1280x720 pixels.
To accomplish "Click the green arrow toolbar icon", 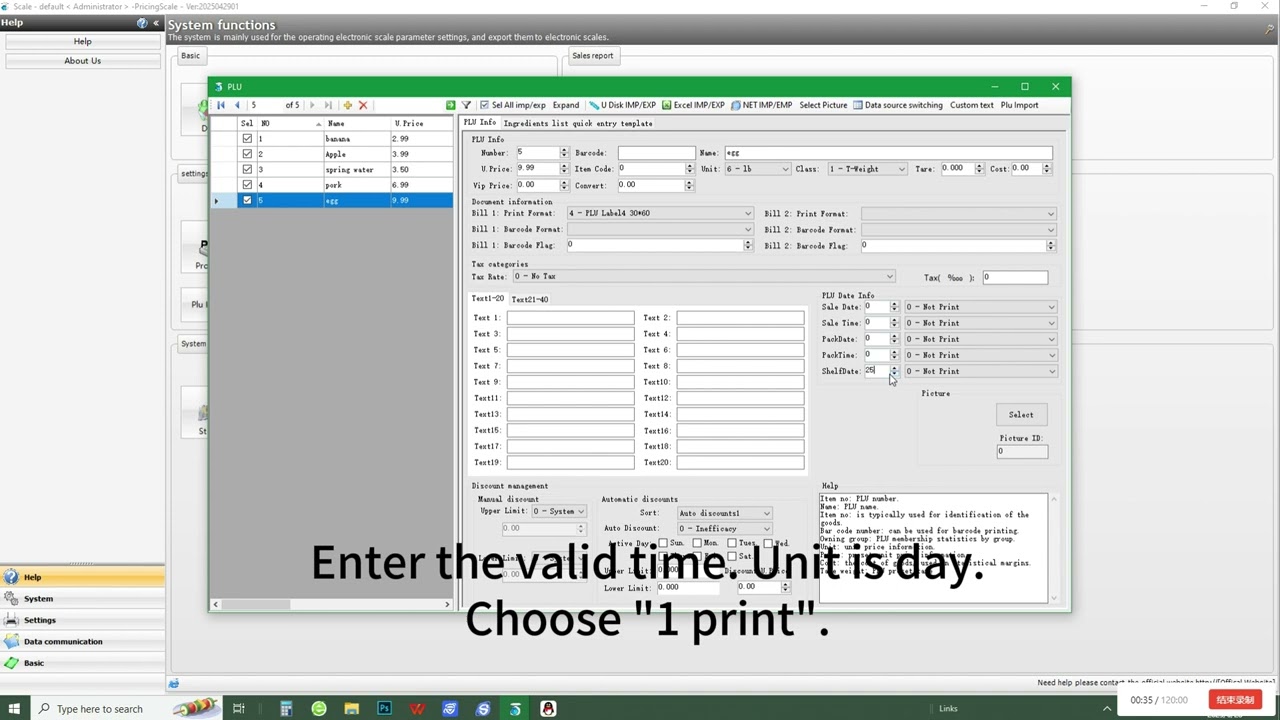I will point(450,105).
